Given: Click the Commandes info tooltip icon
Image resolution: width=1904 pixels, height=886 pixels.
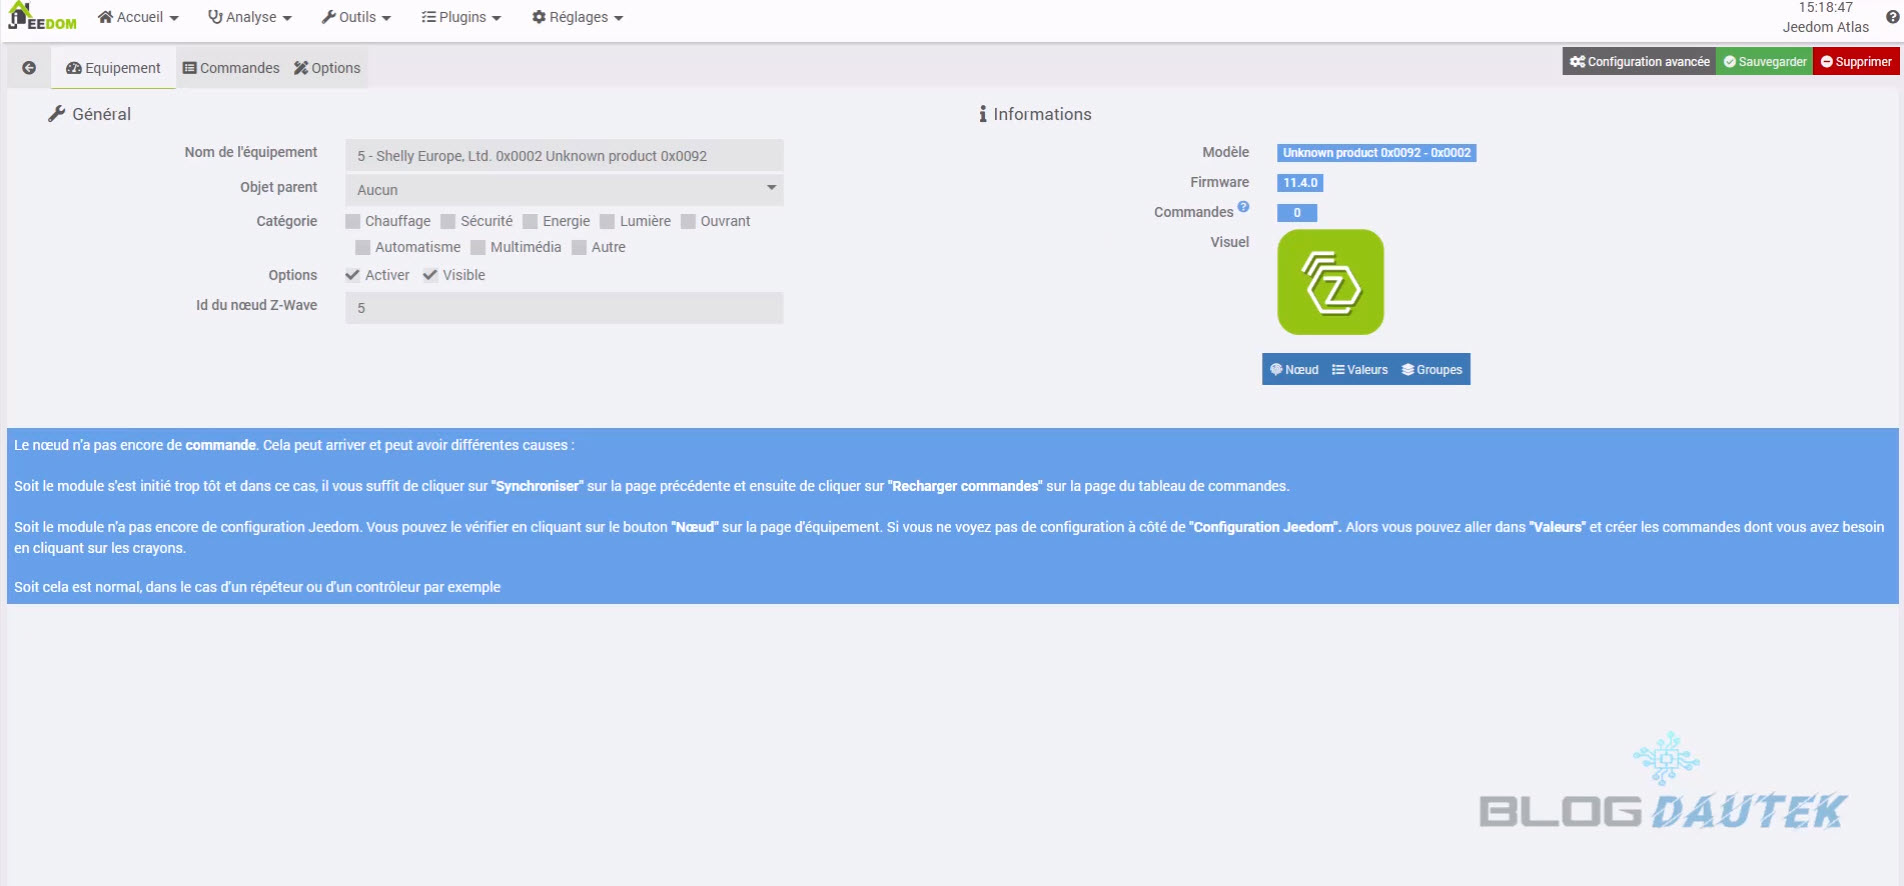Looking at the screenshot, I should (x=1243, y=207).
